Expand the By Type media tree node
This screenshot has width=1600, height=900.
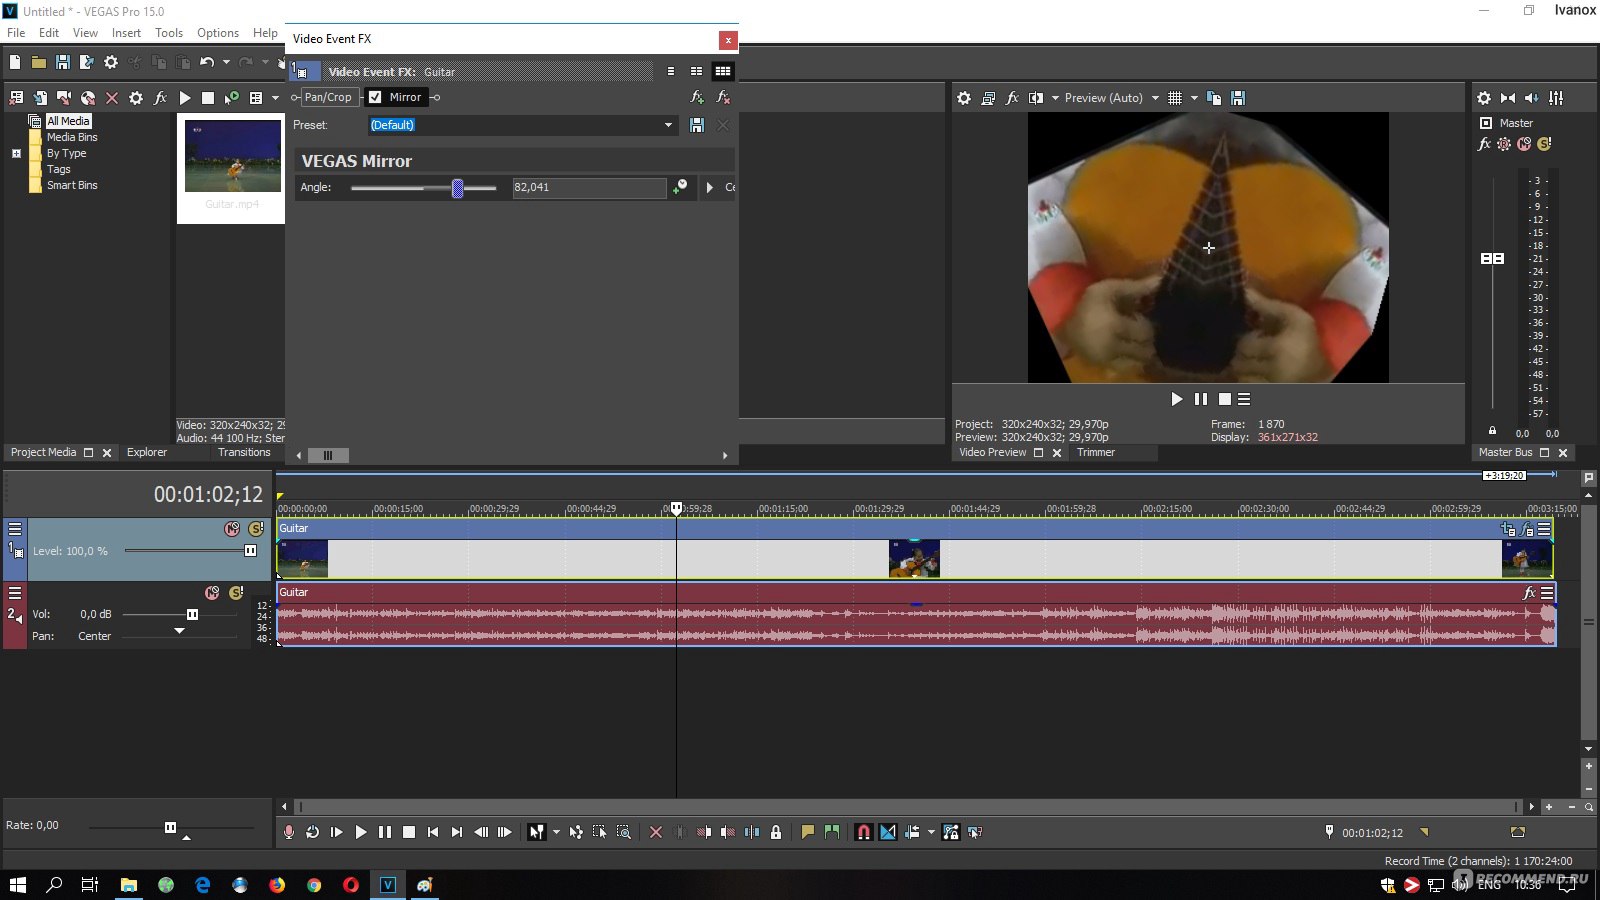pyautogui.click(x=16, y=153)
